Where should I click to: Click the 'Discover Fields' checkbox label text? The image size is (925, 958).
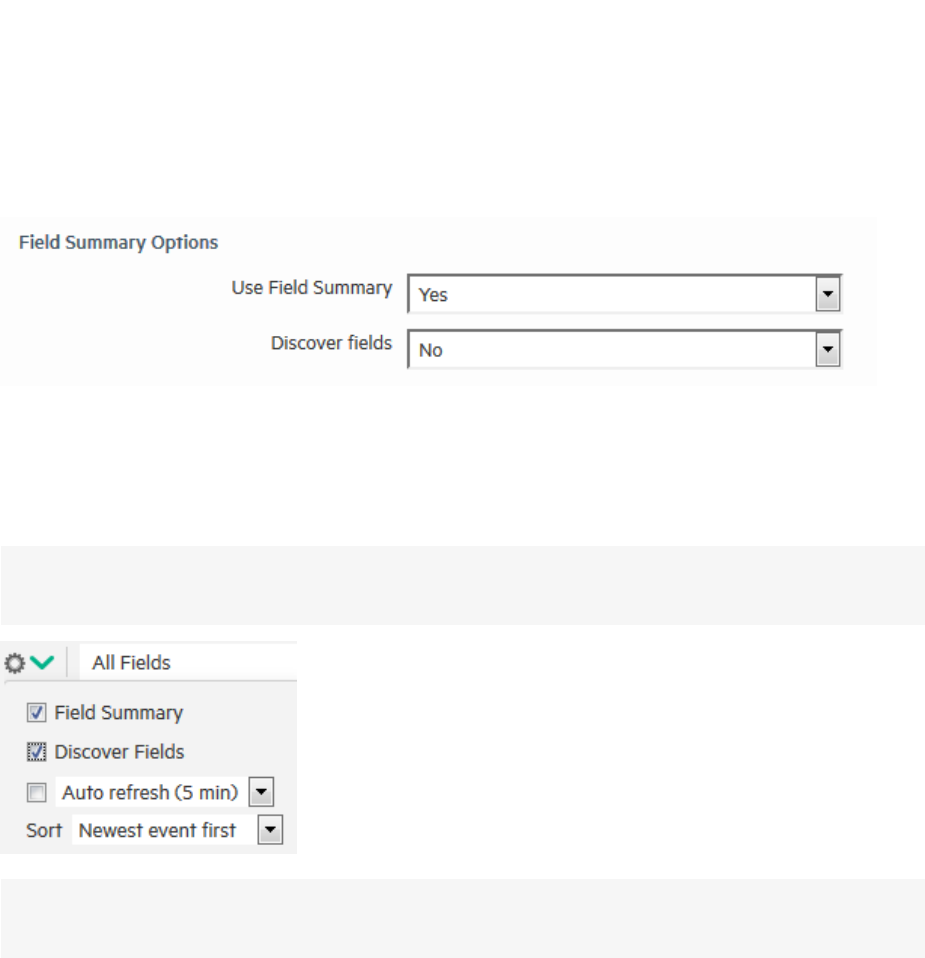click(119, 752)
